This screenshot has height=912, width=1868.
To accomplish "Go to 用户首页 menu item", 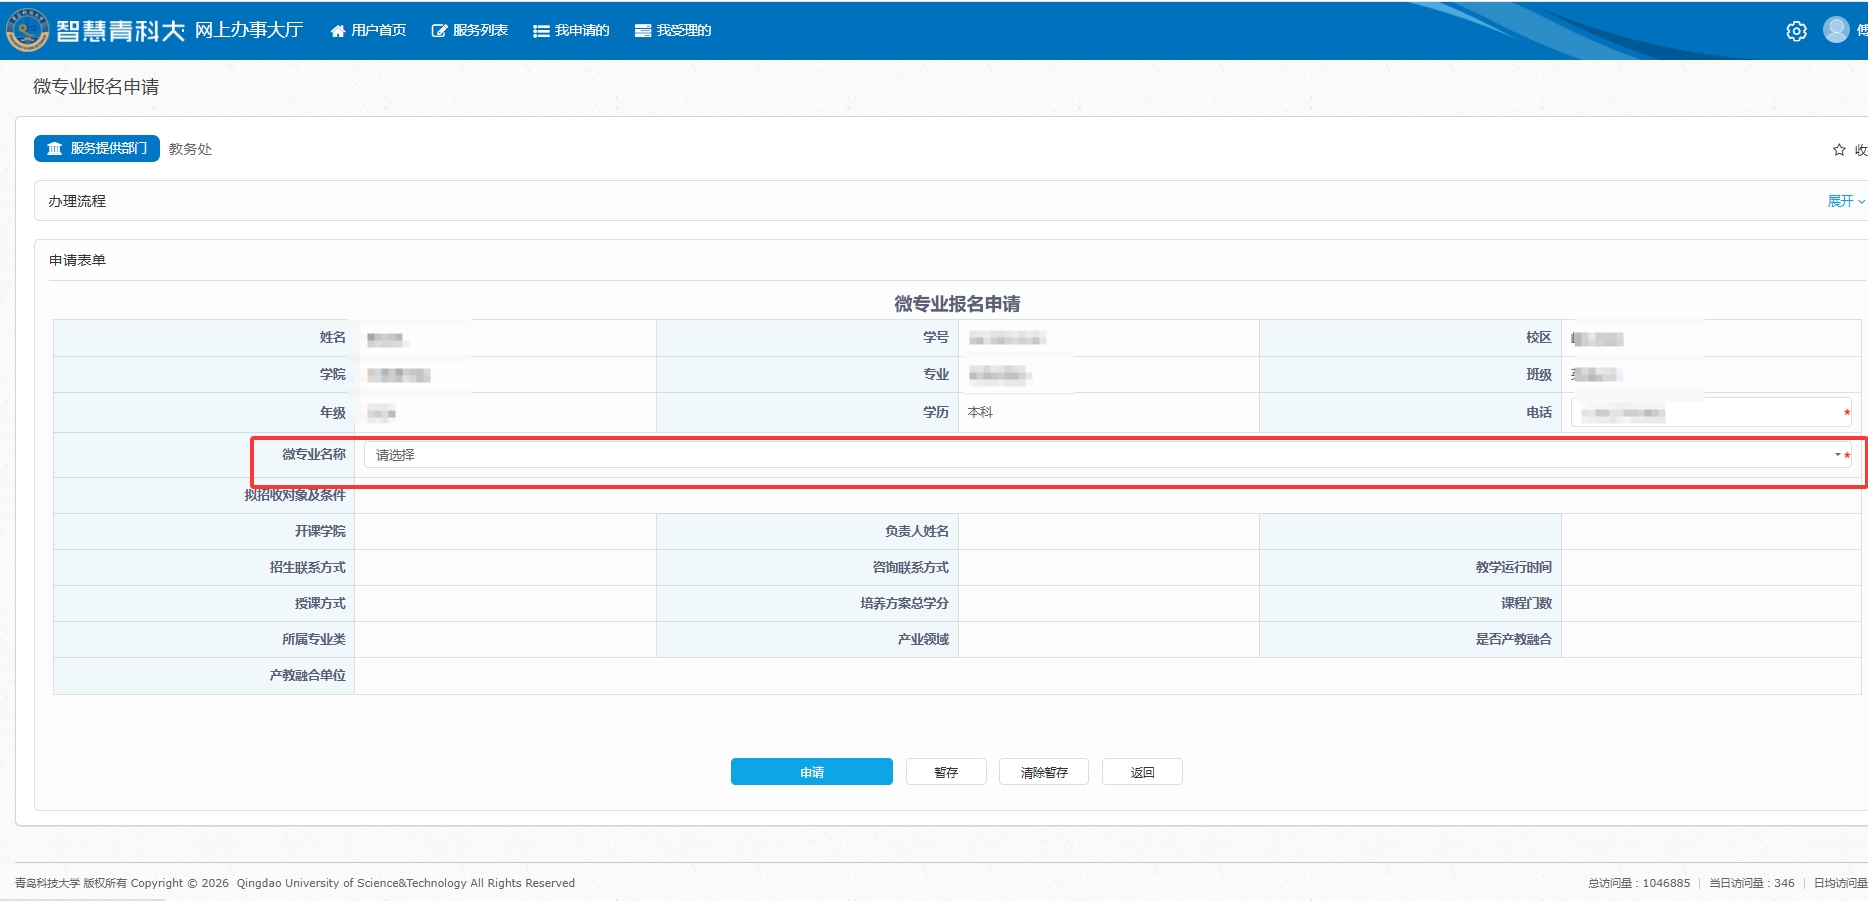I will click(x=378, y=31).
